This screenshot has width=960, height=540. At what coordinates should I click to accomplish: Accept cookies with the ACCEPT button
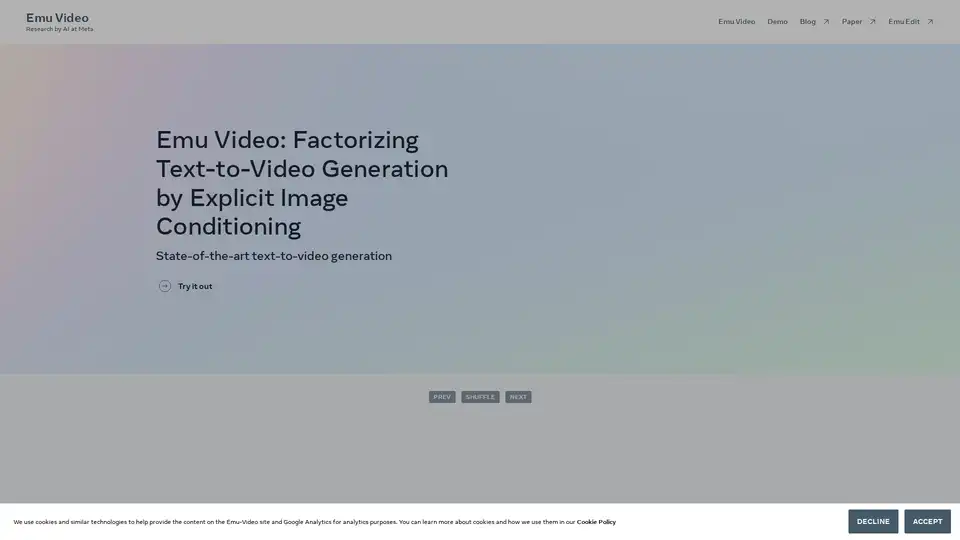tap(927, 521)
